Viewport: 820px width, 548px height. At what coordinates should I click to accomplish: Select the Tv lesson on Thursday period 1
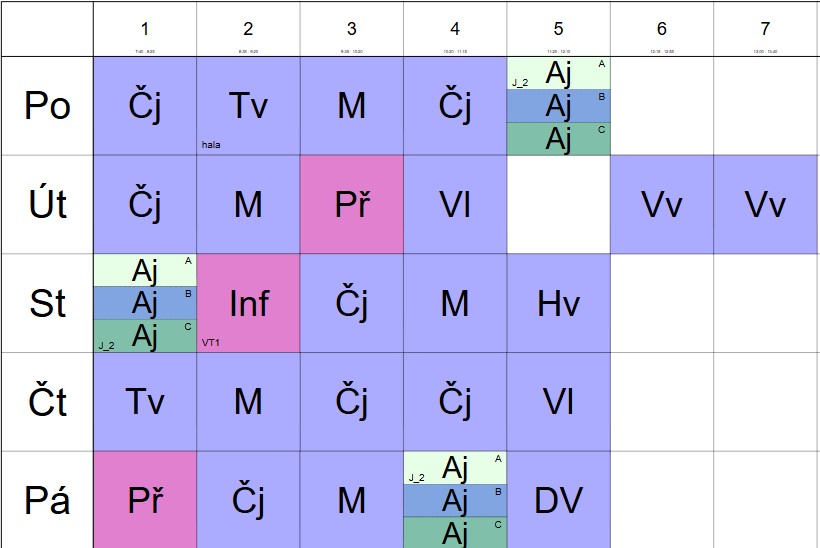pos(145,402)
